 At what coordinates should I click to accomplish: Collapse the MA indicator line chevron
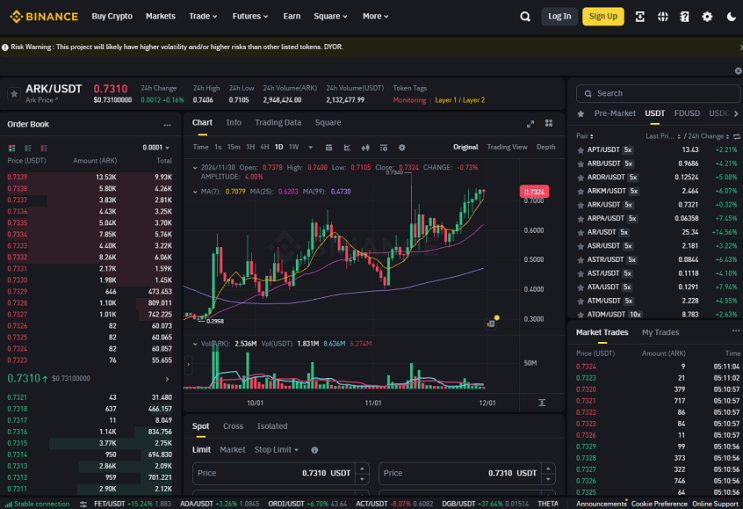195,192
